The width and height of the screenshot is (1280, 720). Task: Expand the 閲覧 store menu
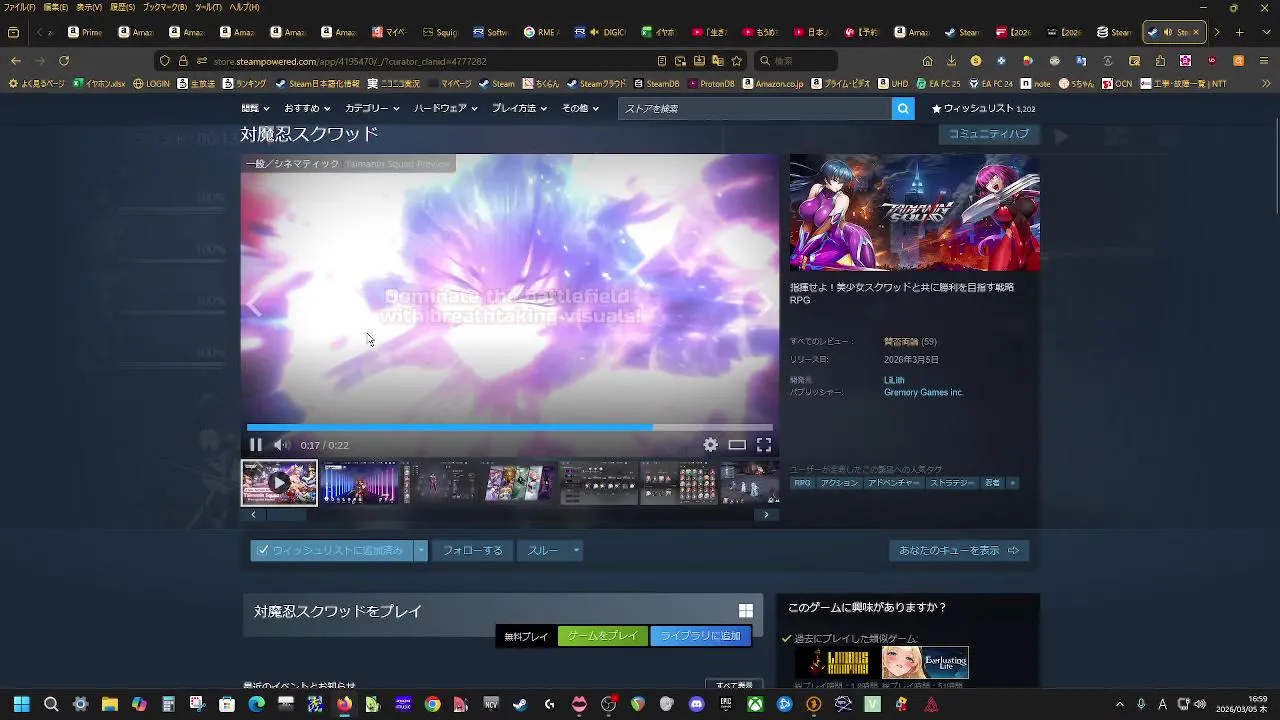(x=254, y=108)
